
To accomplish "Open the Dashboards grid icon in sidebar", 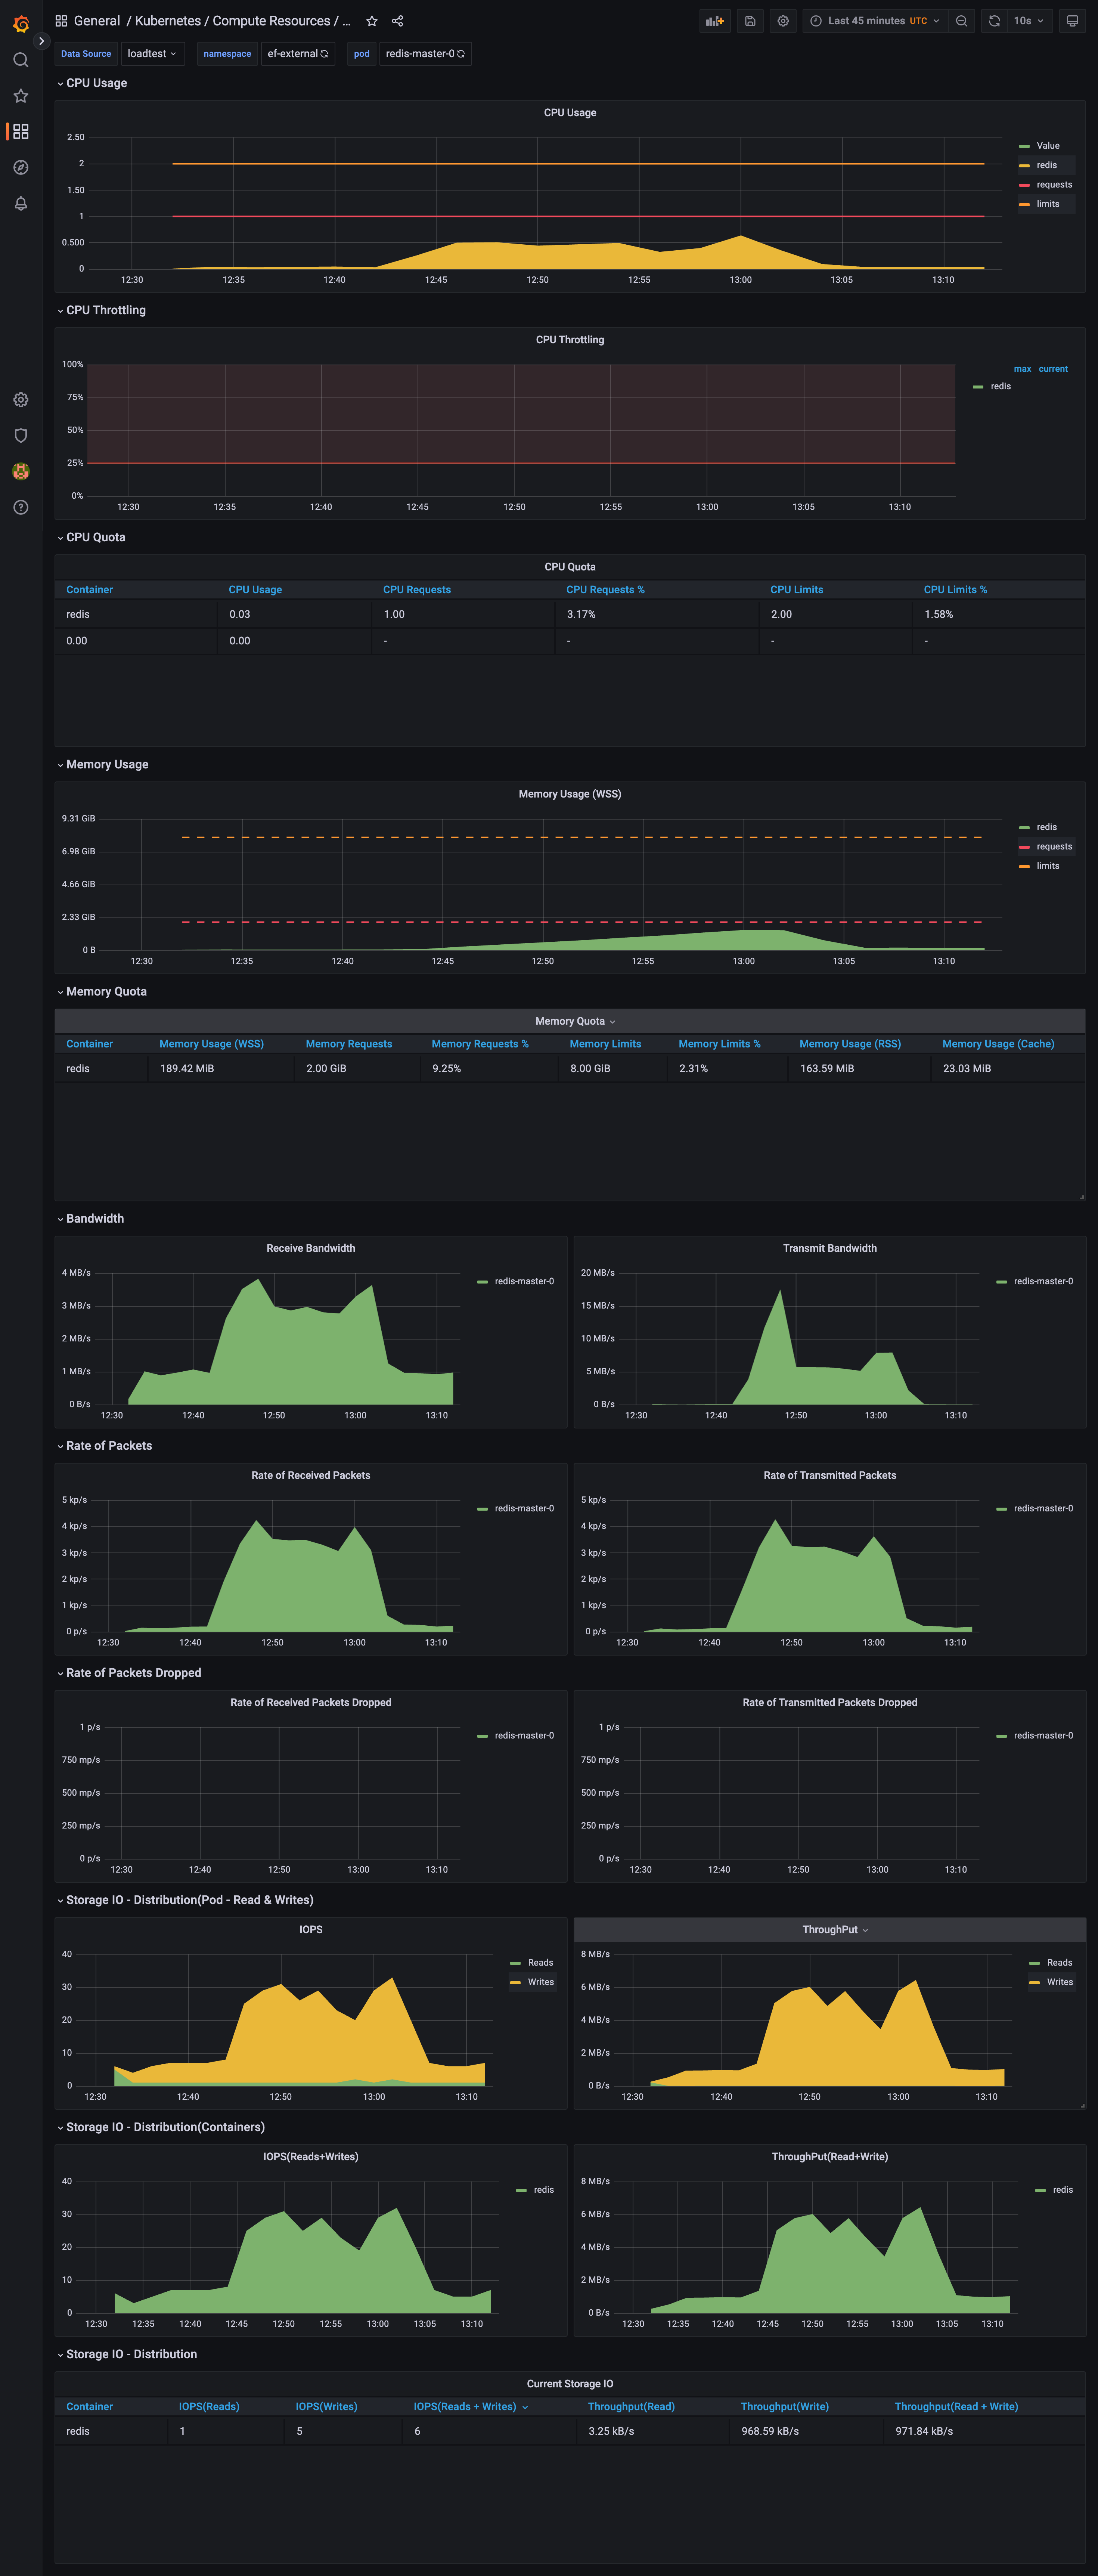I will (x=20, y=131).
